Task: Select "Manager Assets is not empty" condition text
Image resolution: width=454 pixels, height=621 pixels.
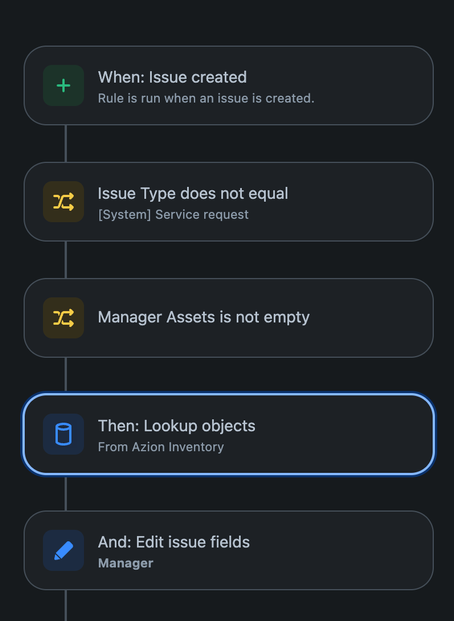Action: (204, 318)
